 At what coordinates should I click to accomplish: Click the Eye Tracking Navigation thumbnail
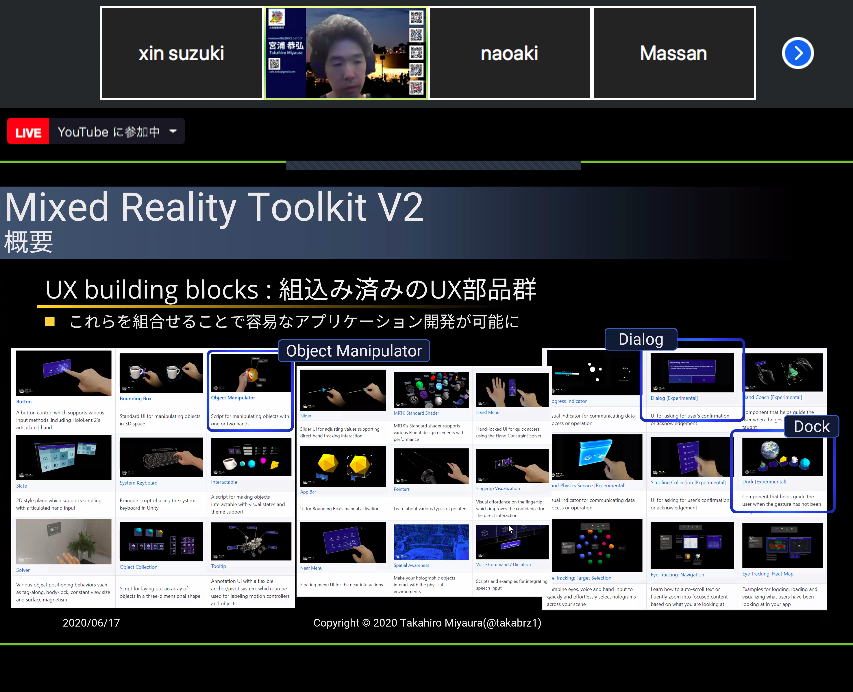(693, 546)
